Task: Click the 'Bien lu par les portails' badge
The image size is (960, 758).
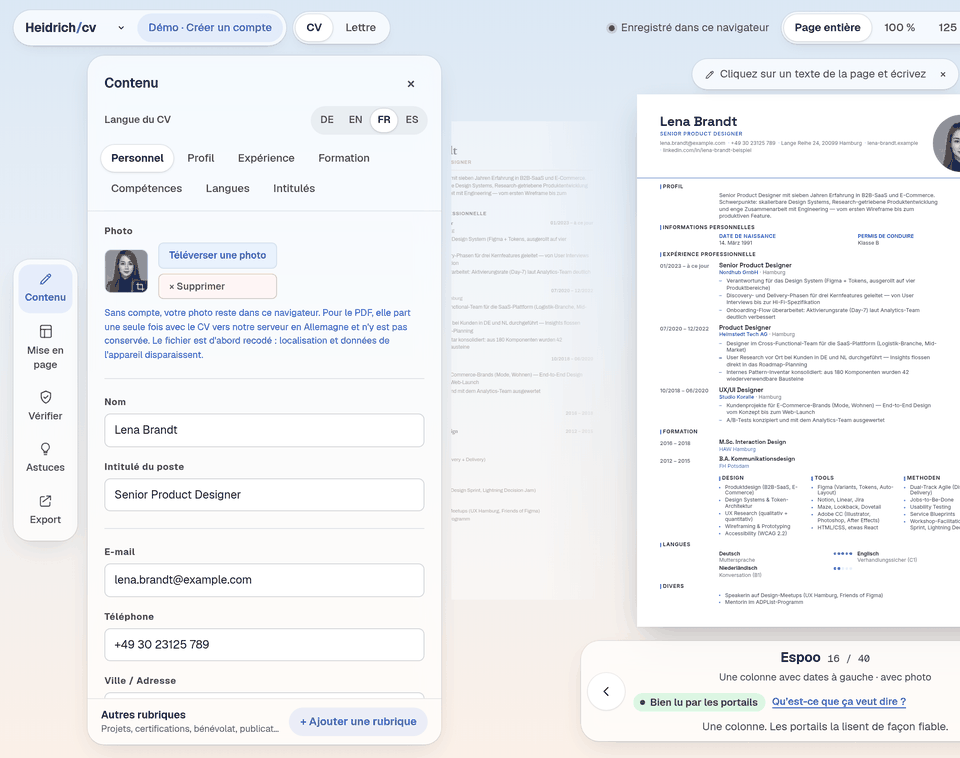Action: tap(699, 702)
